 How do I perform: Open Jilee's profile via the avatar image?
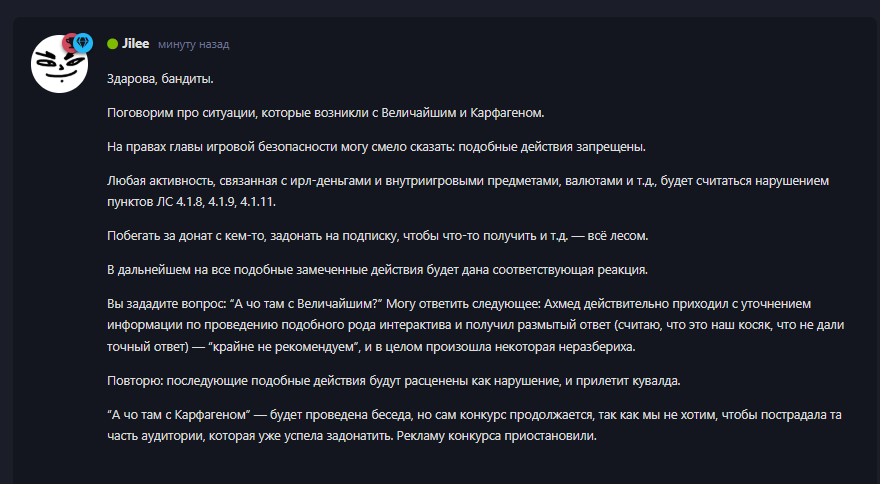coord(59,63)
